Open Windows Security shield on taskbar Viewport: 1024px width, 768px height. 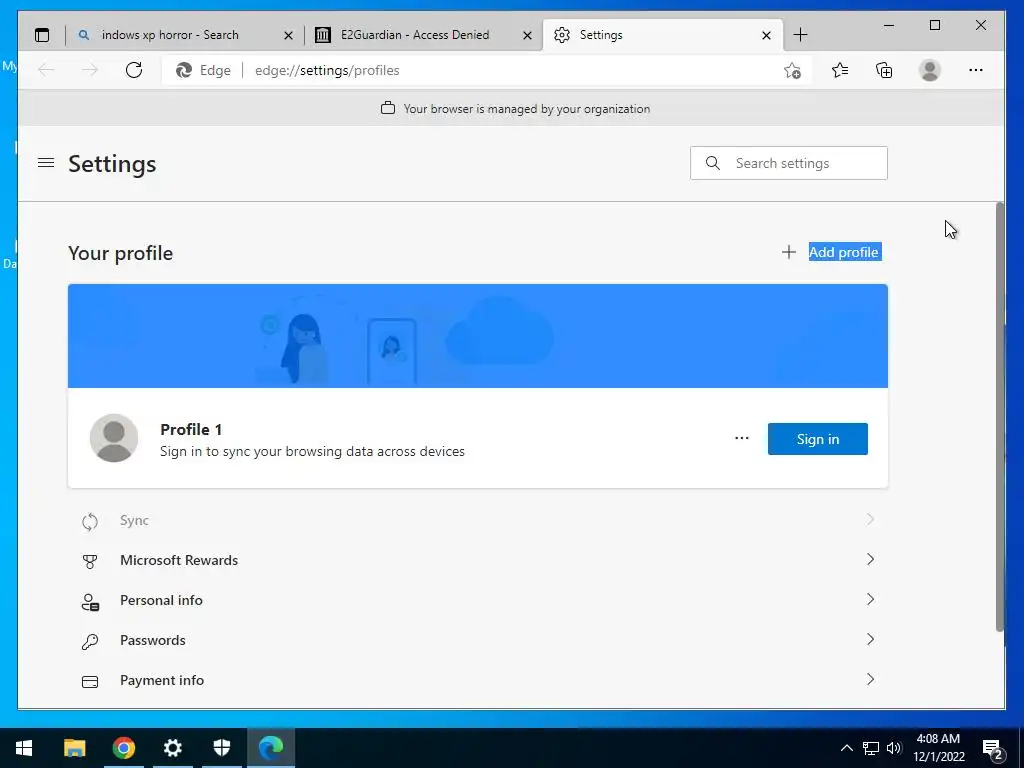point(222,748)
